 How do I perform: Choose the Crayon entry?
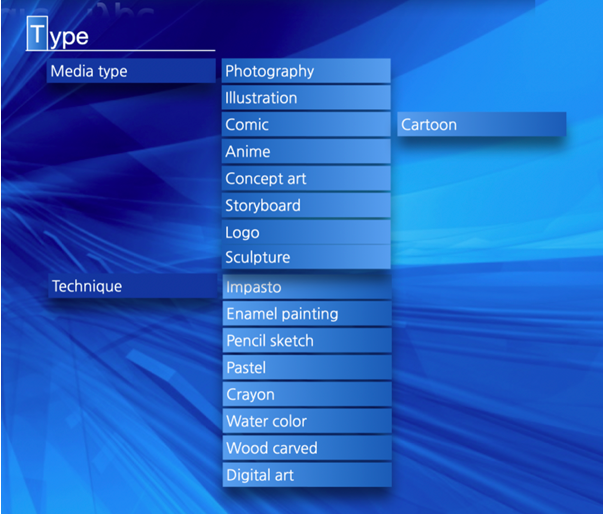point(307,394)
